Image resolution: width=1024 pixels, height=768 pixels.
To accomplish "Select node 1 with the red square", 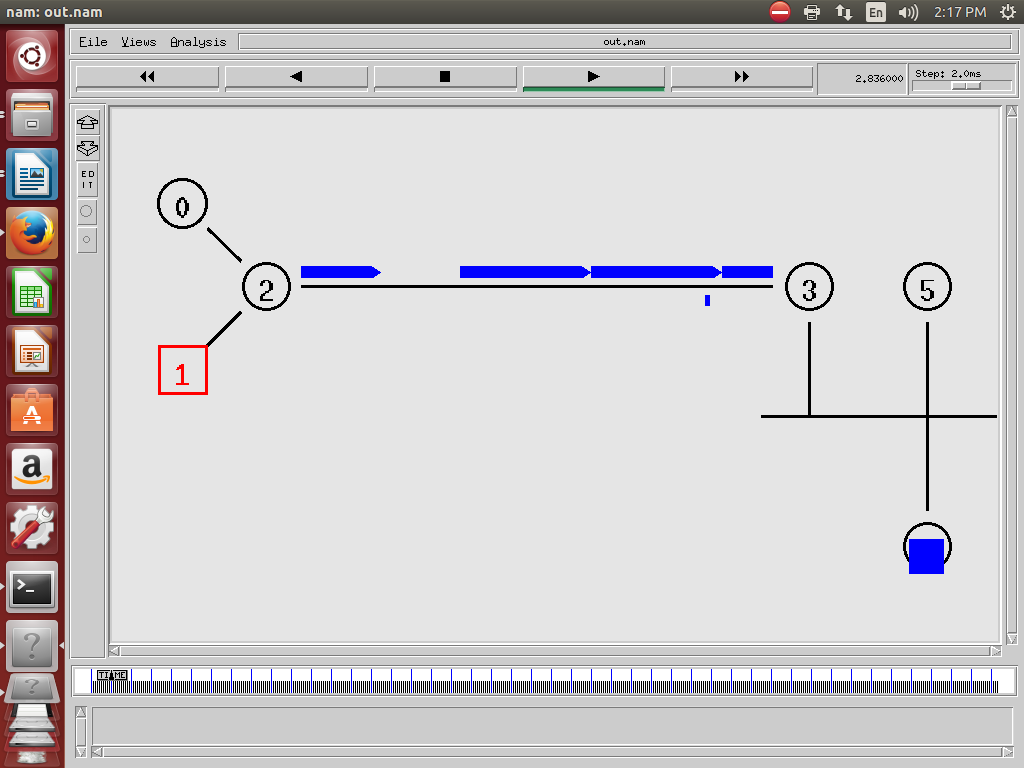I will click(x=182, y=370).
